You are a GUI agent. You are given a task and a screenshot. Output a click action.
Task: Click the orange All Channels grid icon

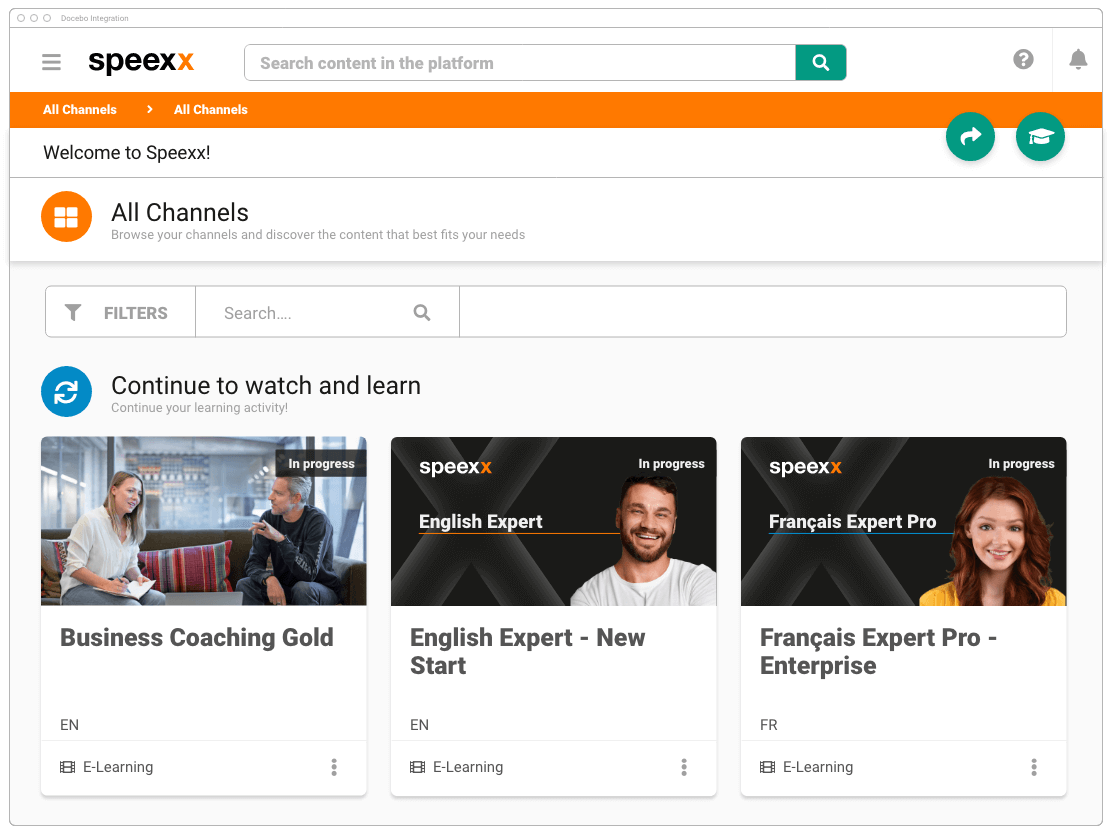66,216
